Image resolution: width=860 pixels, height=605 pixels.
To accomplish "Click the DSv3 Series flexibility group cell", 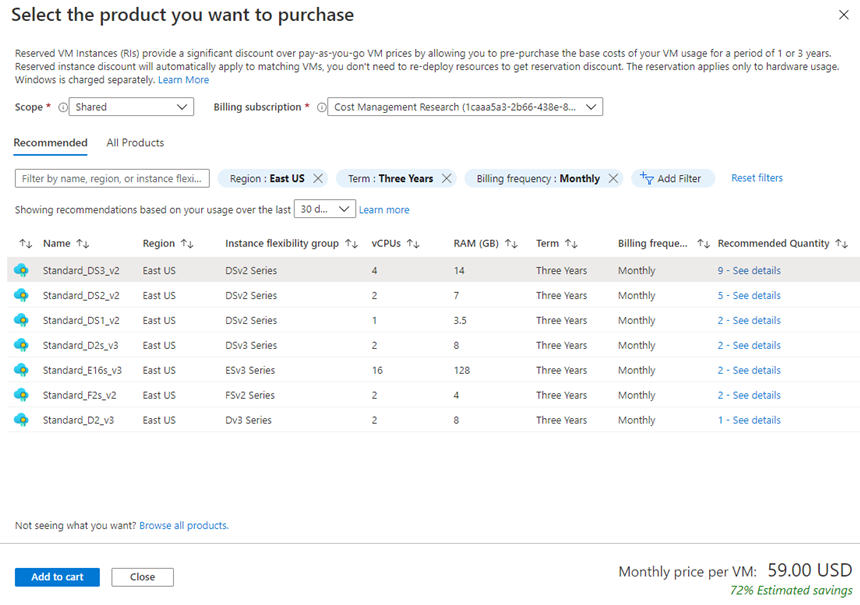I will tap(251, 345).
